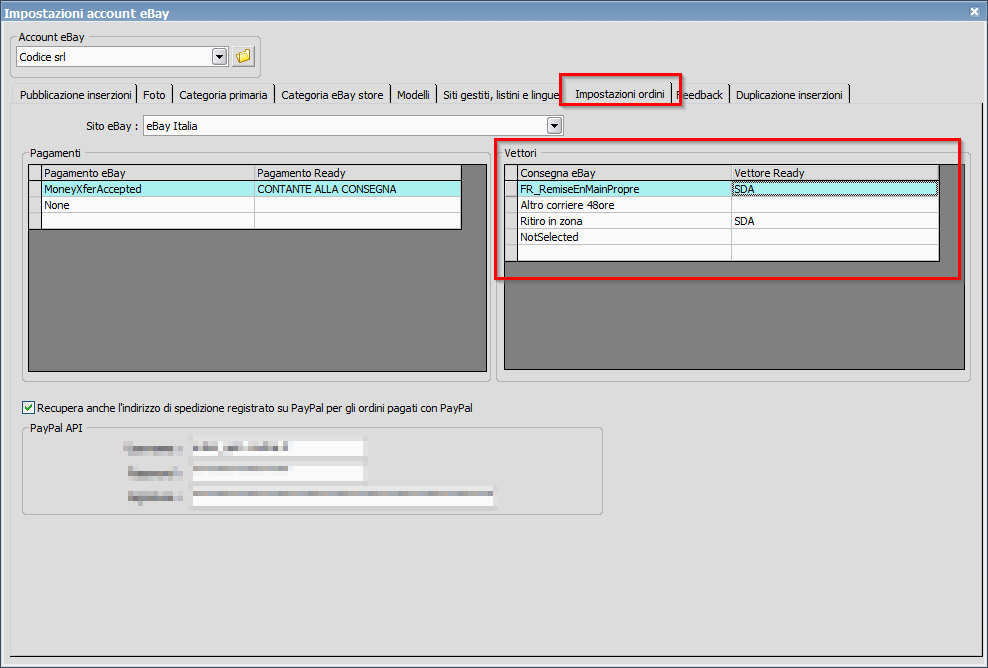
Task: Click the Consegna eBay column header
Action: (x=624, y=173)
